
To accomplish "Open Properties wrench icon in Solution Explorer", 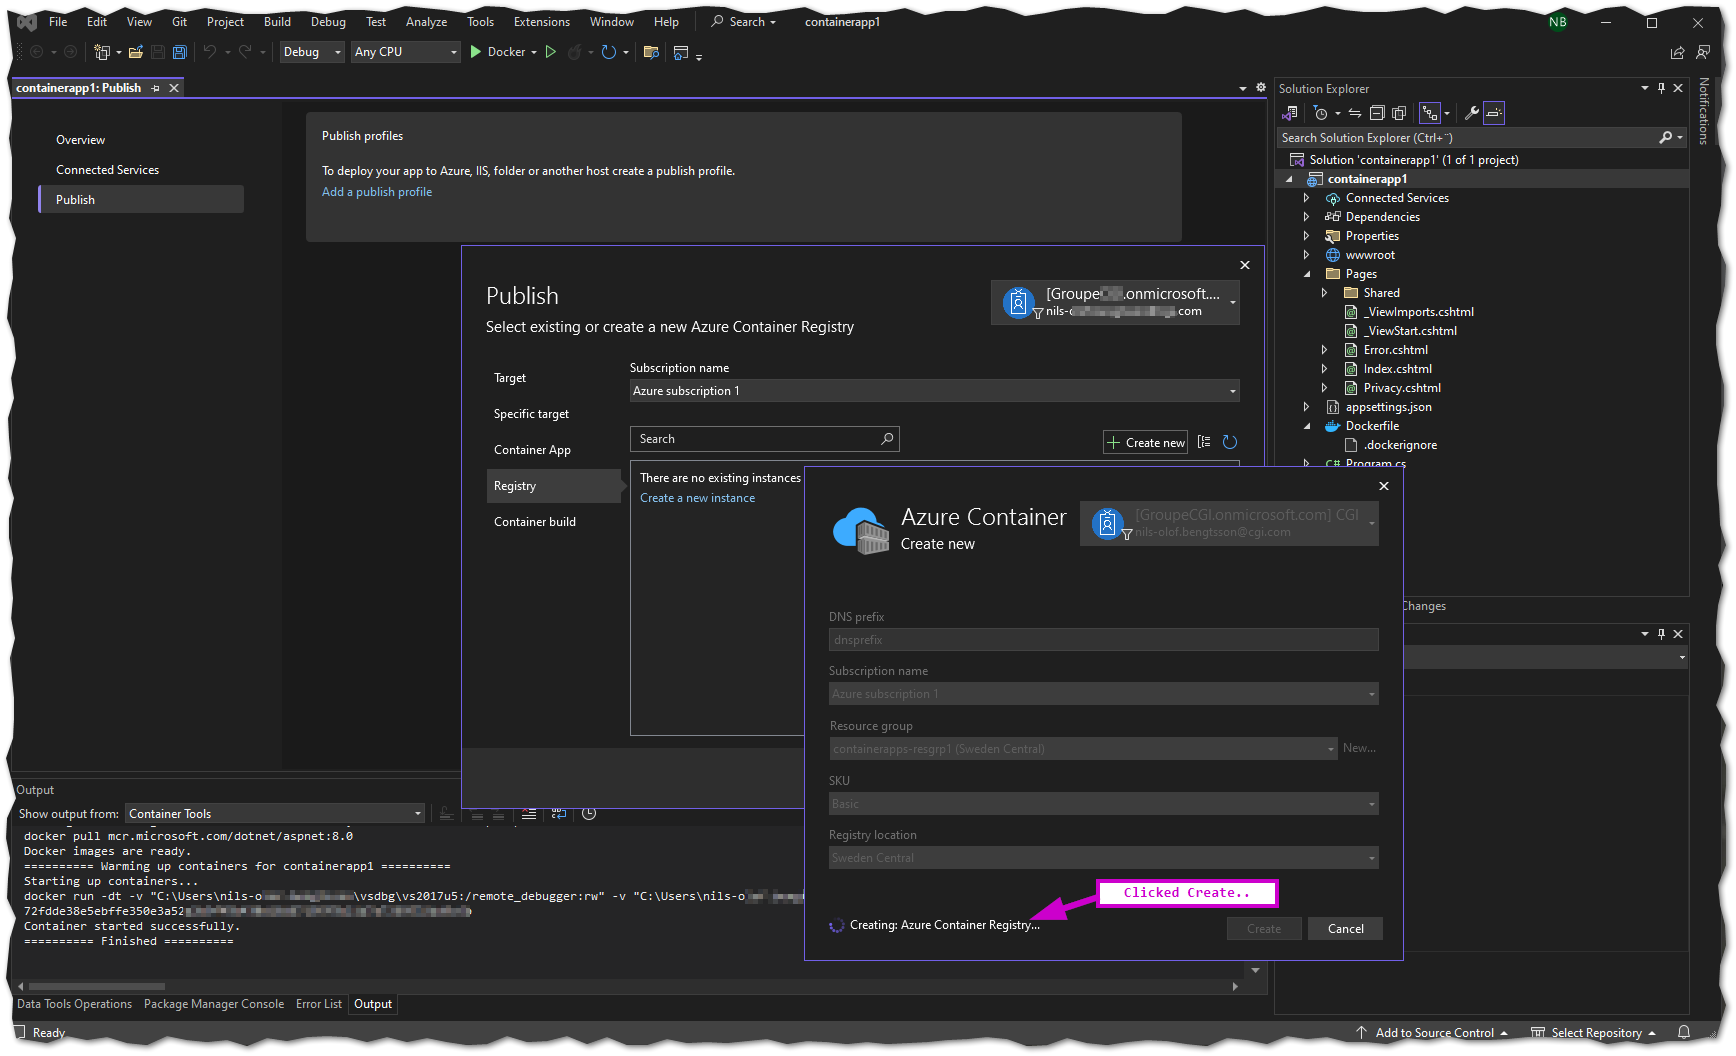I will tap(1471, 113).
